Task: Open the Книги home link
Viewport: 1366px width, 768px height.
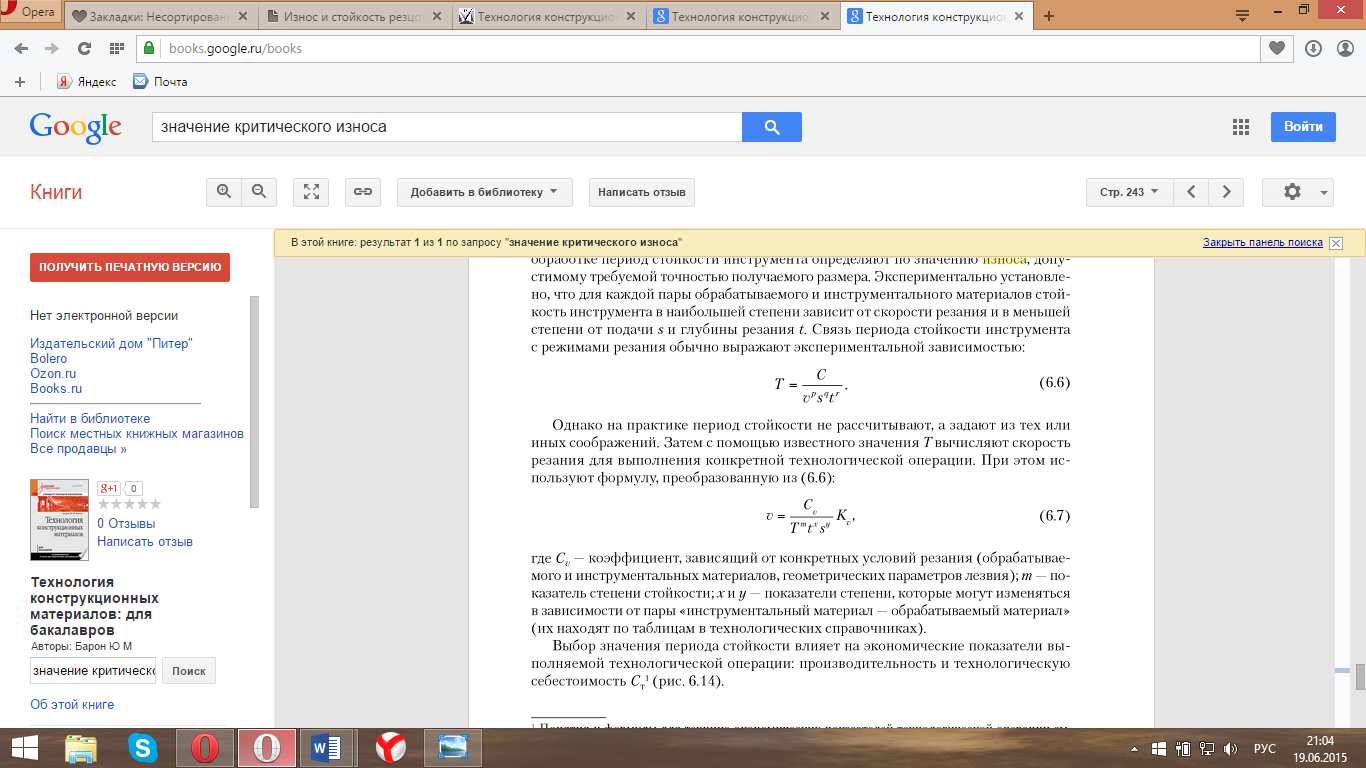Action: click(x=56, y=192)
